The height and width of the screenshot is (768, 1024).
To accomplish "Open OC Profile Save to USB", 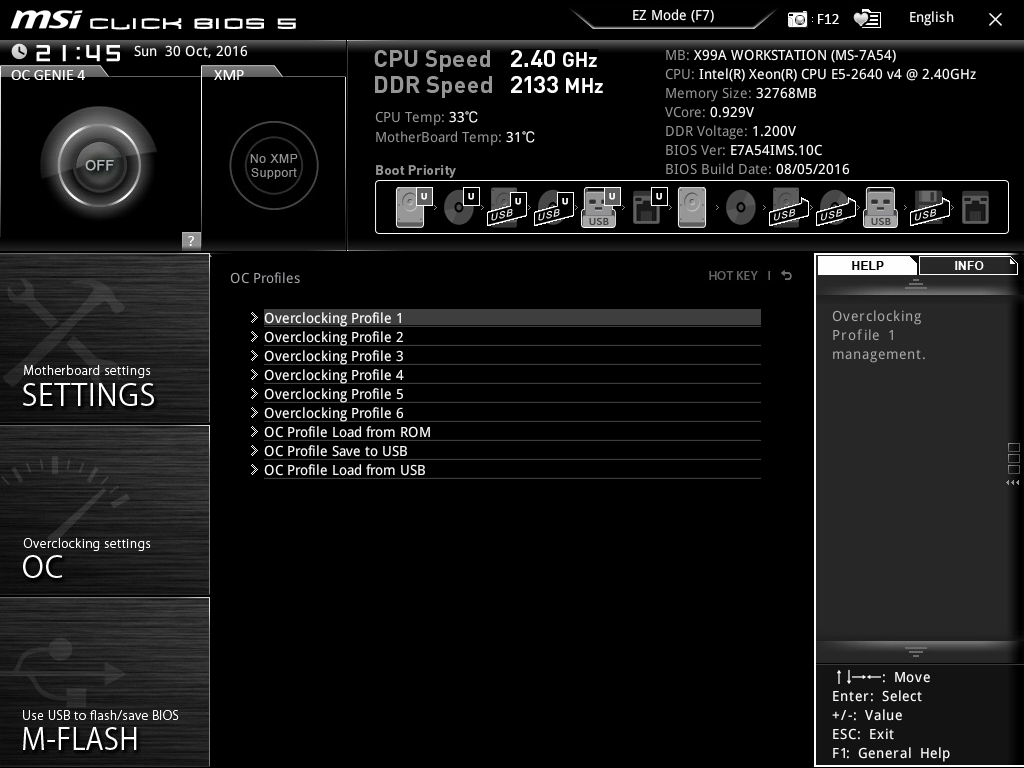I will tap(512, 451).
